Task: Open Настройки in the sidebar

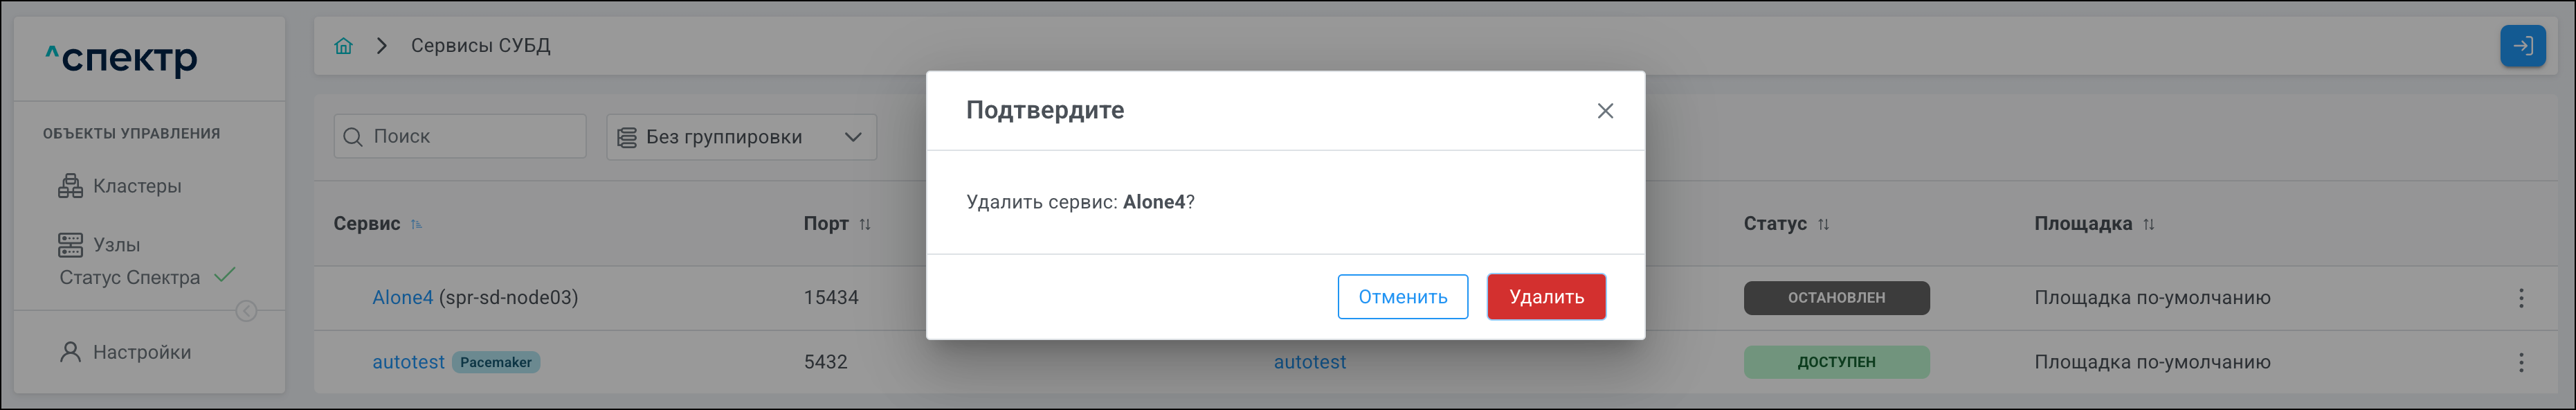Action: pos(141,352)
